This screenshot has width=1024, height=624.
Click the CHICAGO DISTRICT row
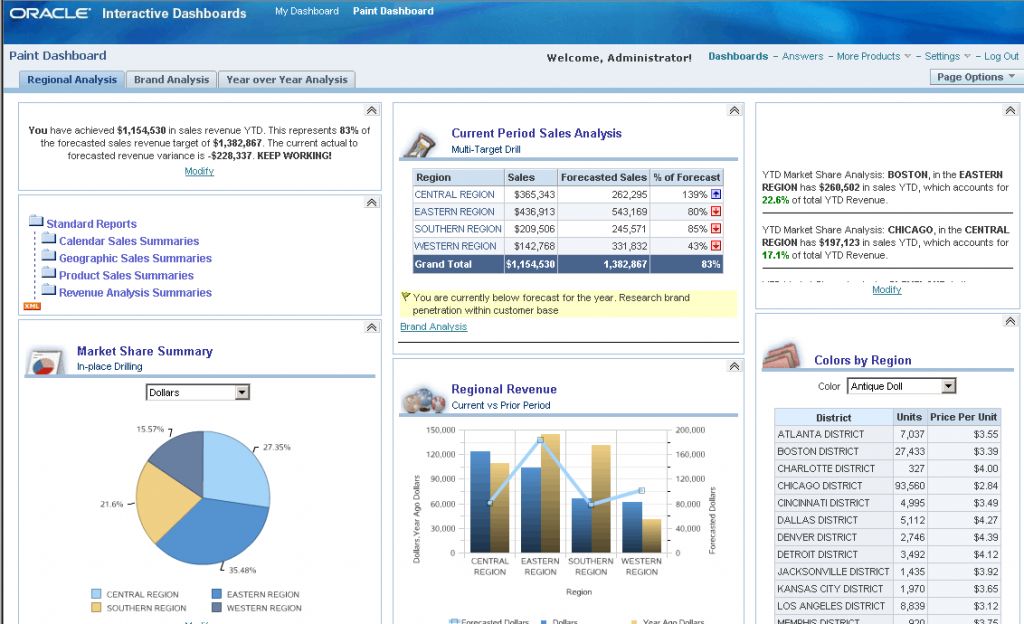887,486
